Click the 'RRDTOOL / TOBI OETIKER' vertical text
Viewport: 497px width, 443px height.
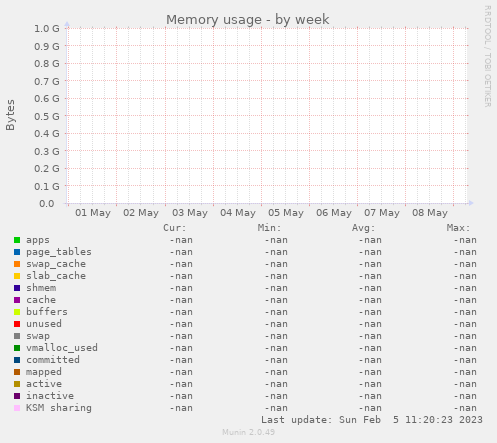pyautogui.click(x=487, y=56)
